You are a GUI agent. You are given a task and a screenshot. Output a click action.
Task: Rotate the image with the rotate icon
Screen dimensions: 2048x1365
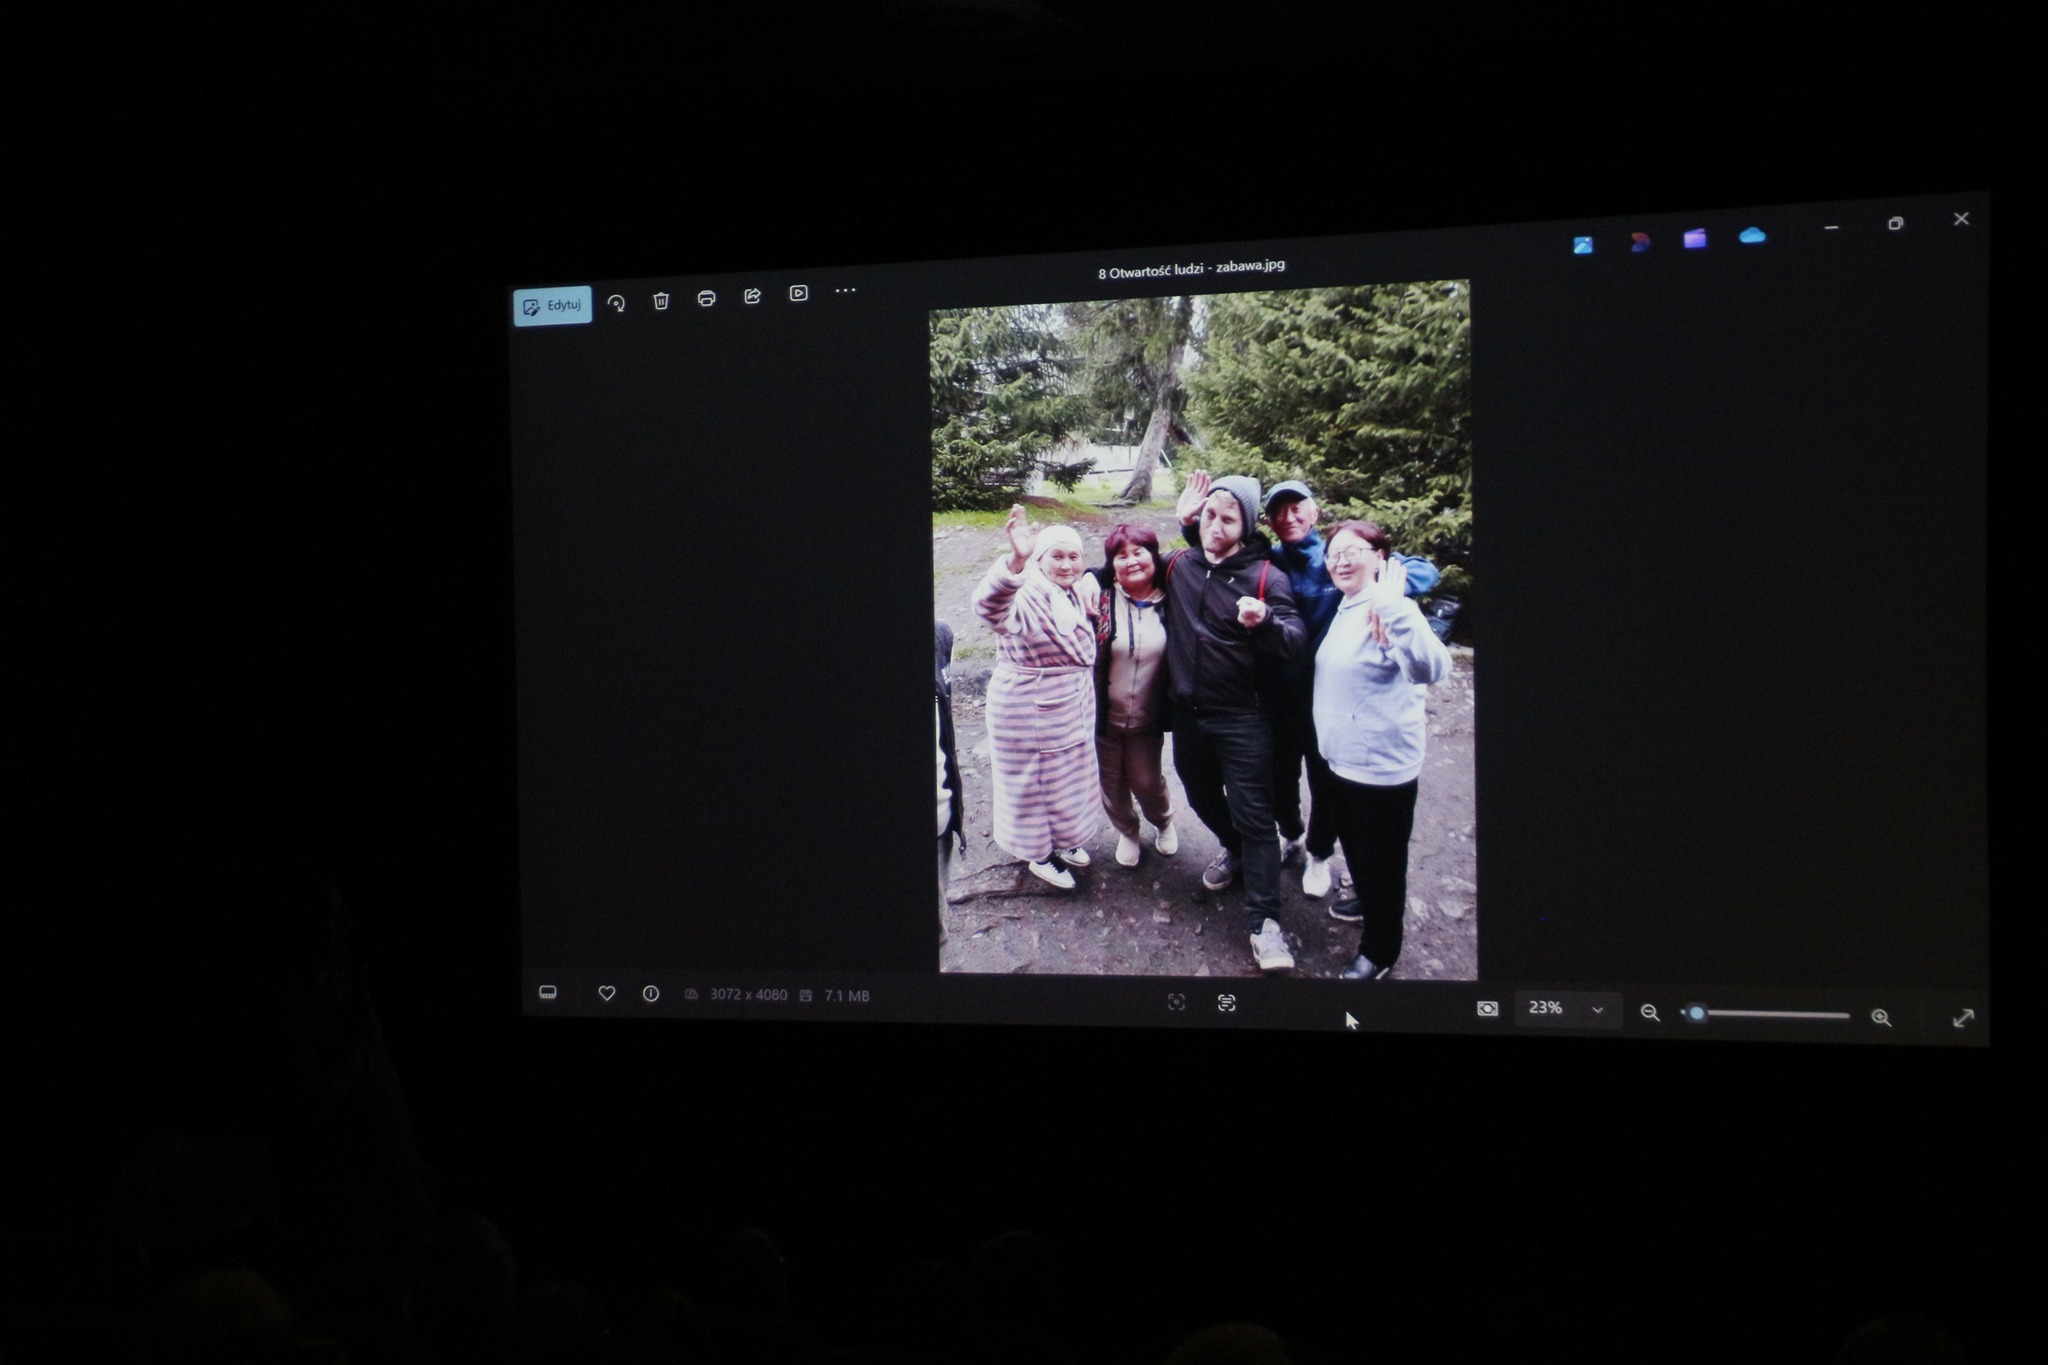coord(617,303)
